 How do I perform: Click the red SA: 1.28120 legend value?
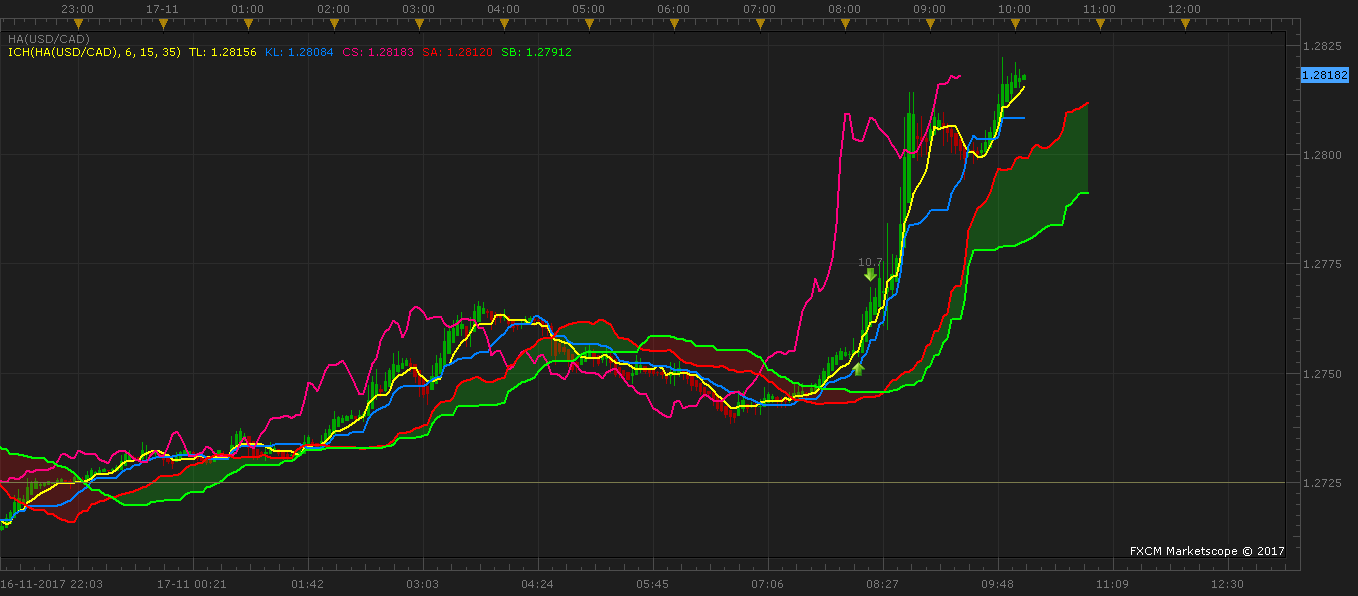pyautogui.click(x=457, y=51)
